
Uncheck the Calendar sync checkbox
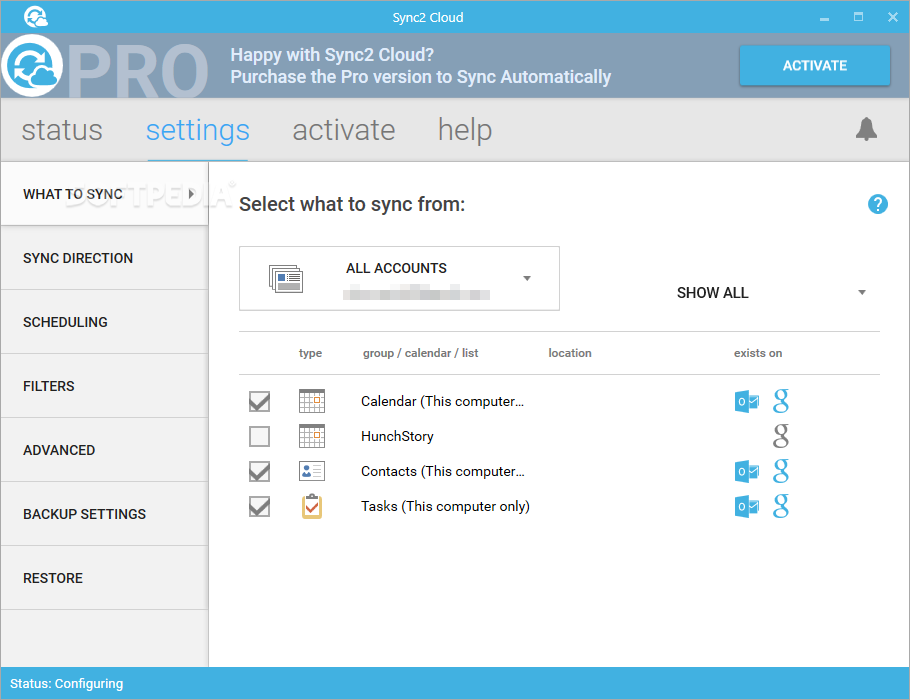click(x=259, y=401)
